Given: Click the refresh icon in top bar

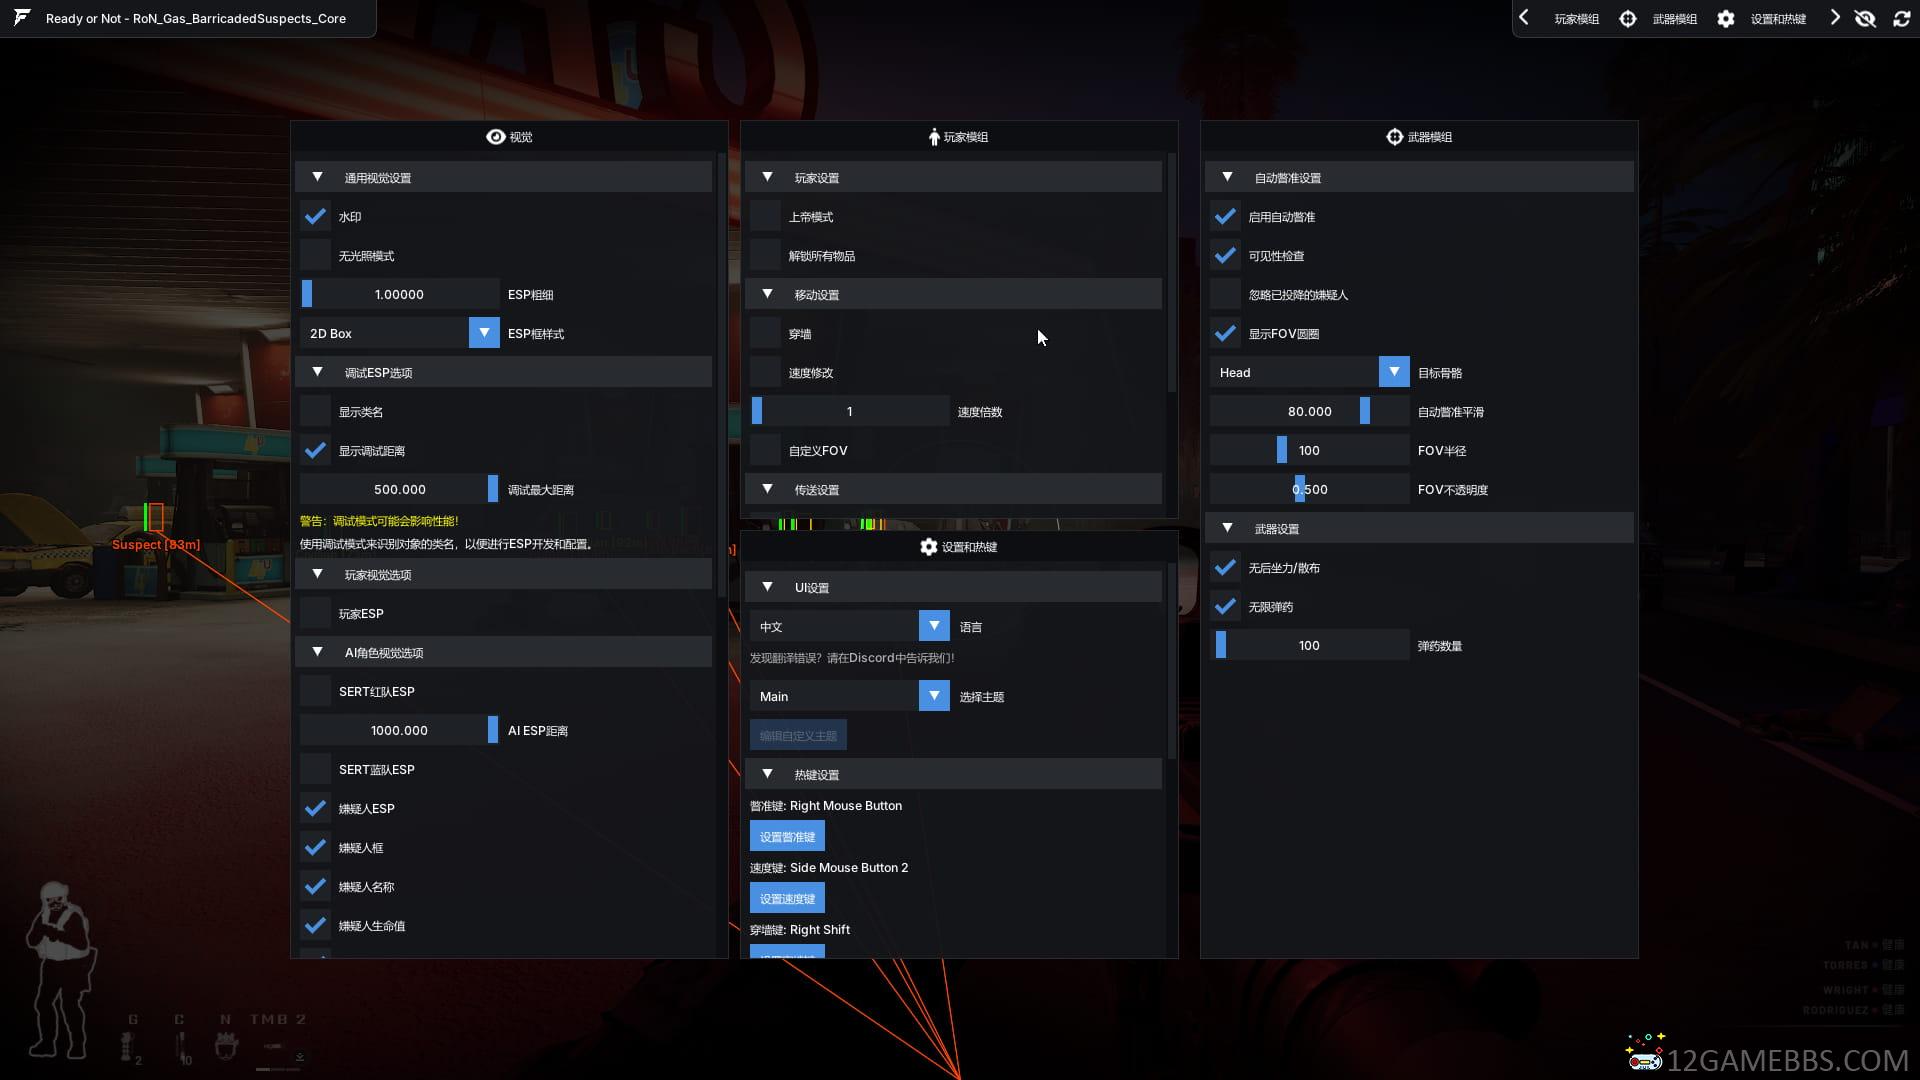Looking at the screenshot, I should pyautogui.click(x=1902, y=18).
